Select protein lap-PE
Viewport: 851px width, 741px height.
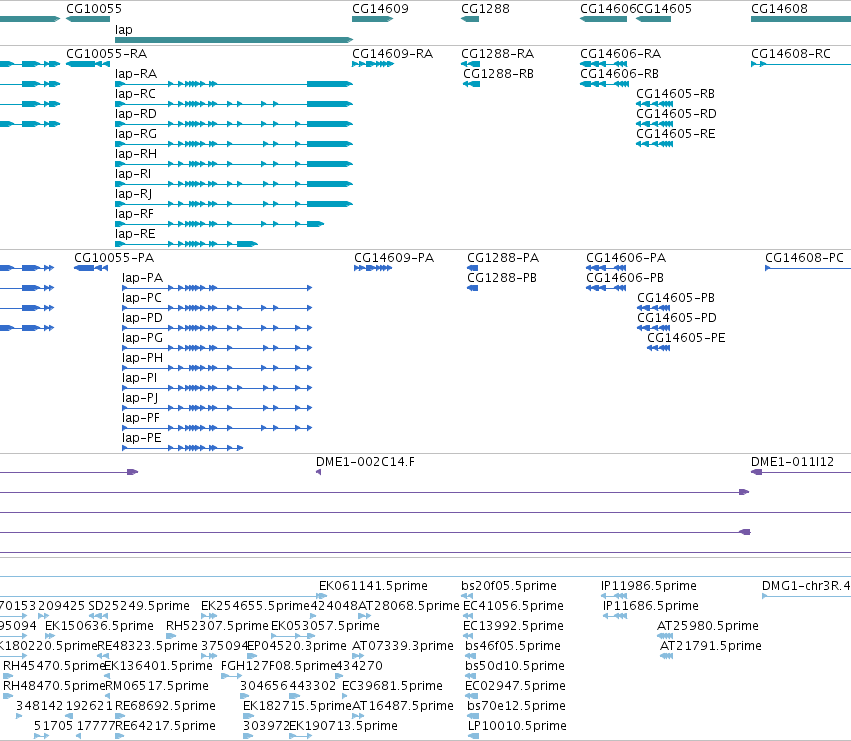(182, 448)
